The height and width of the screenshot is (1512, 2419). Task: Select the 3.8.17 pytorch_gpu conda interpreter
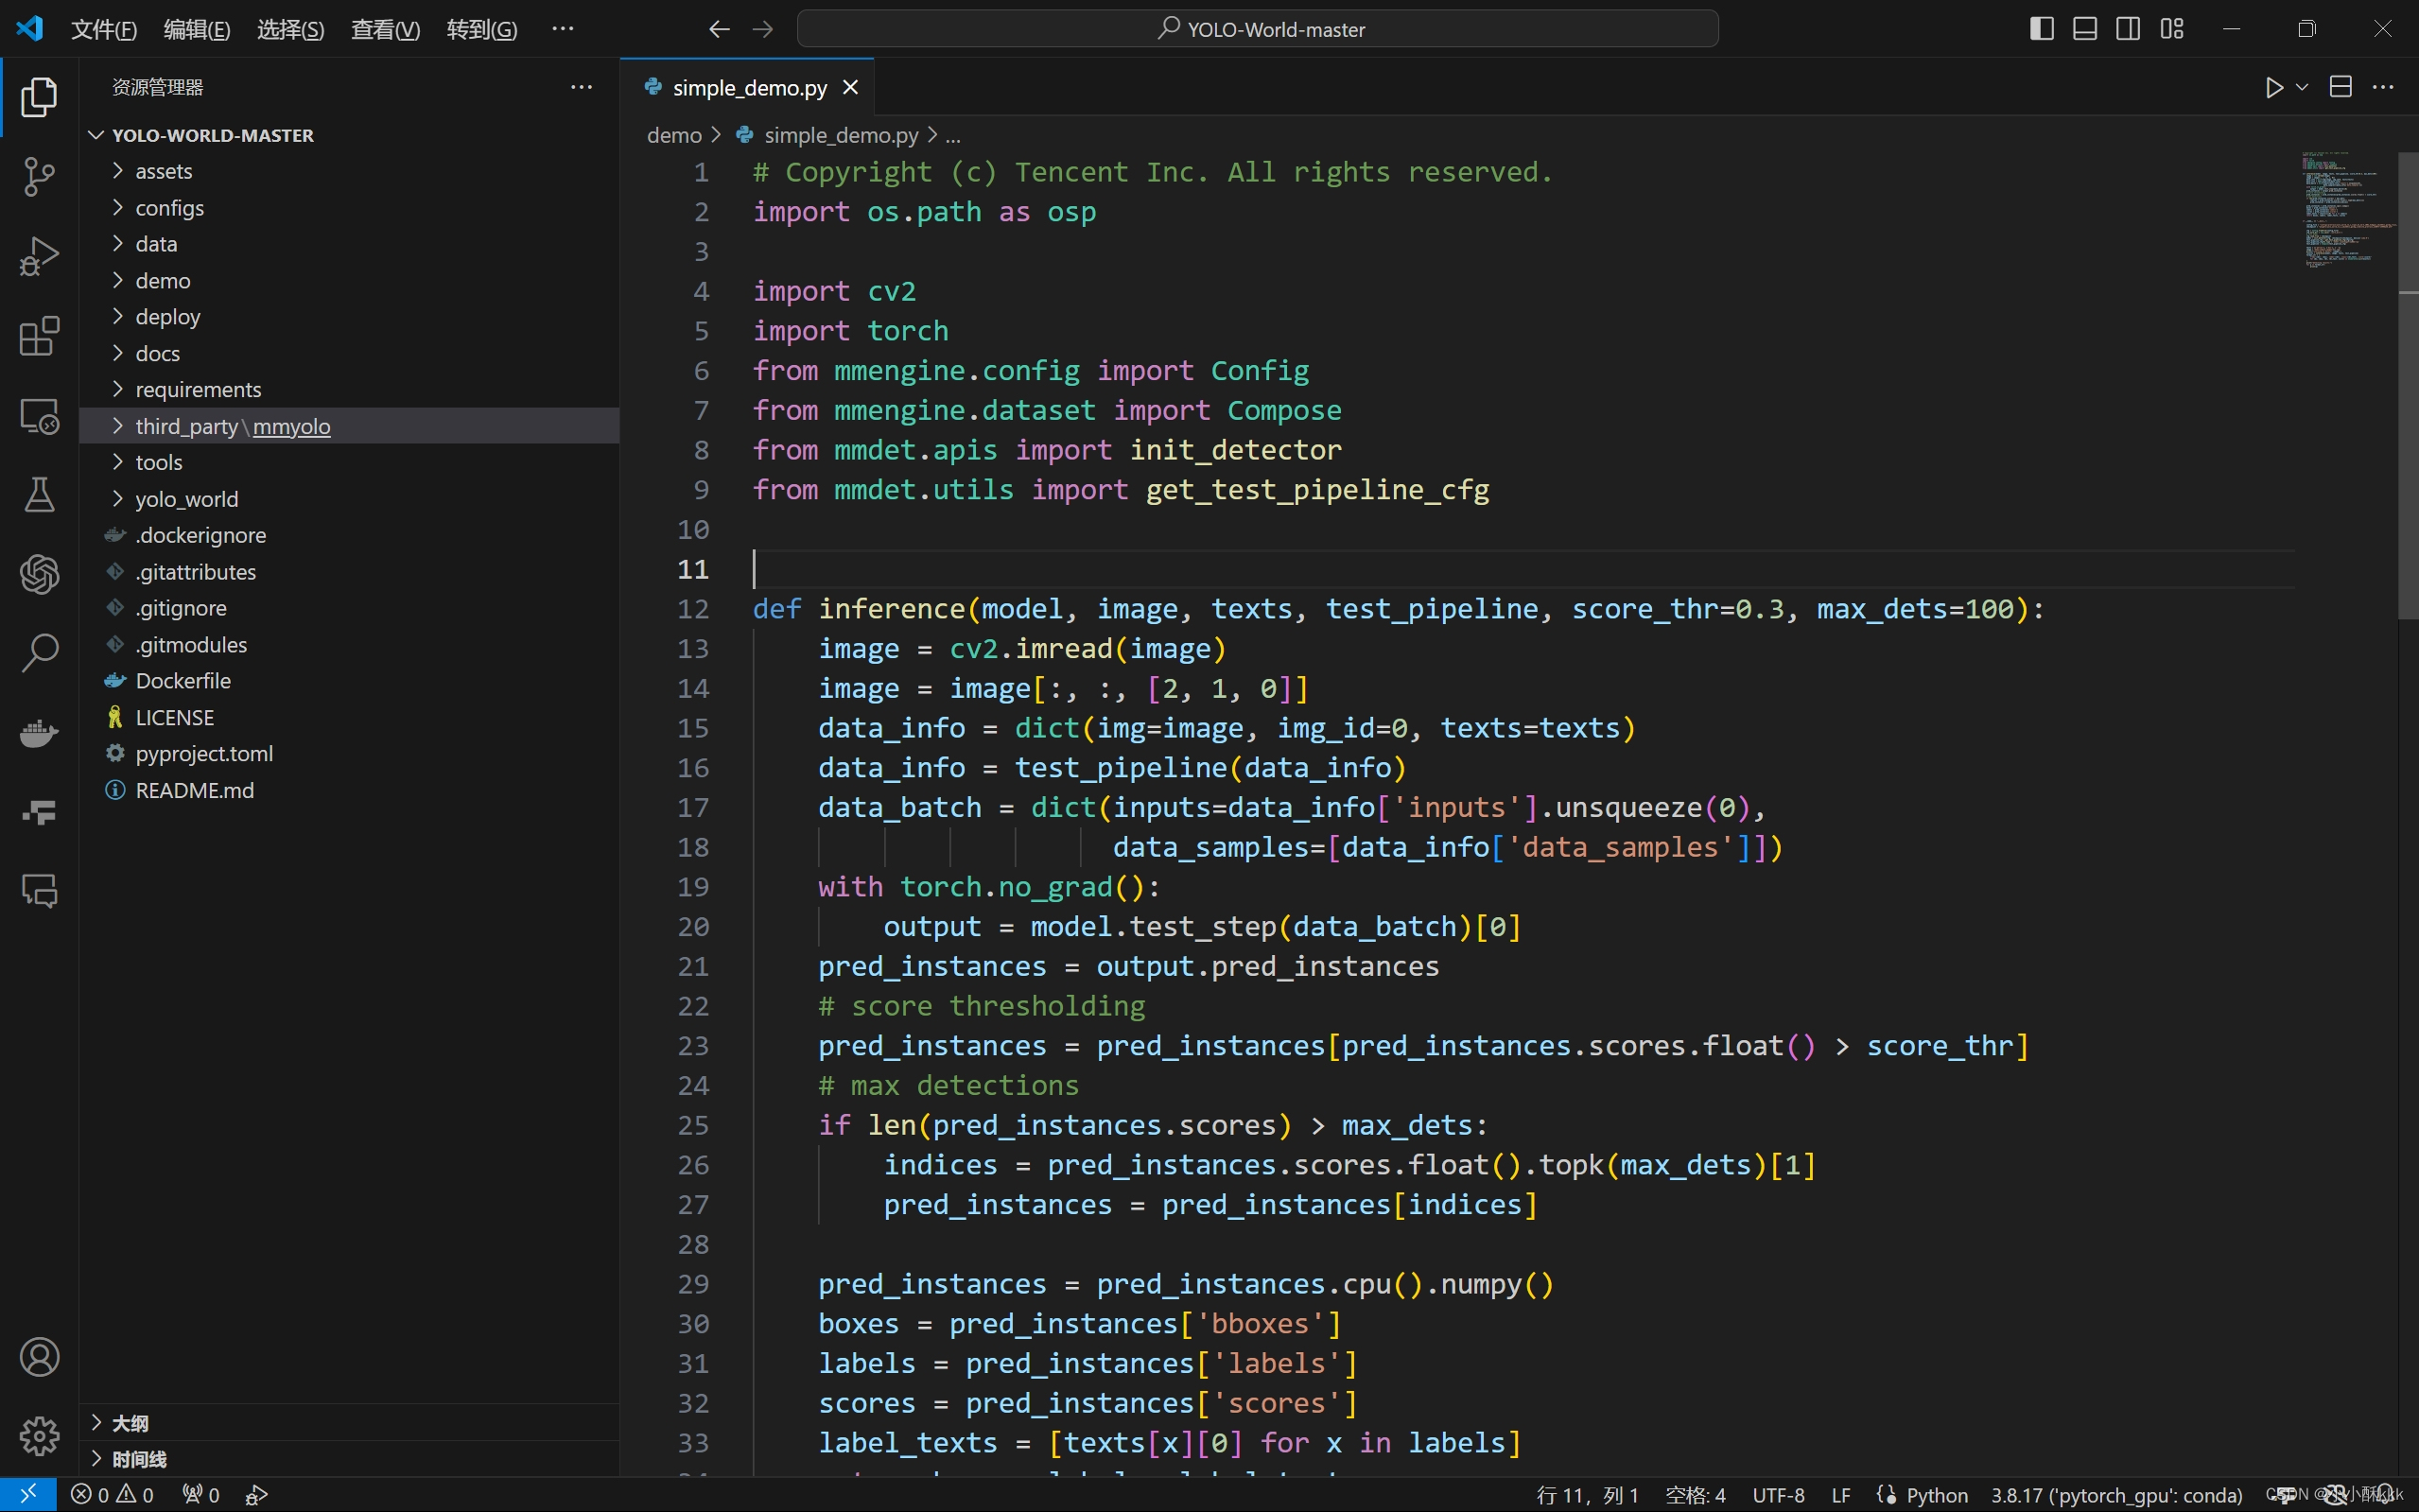pos(2116,1495)
